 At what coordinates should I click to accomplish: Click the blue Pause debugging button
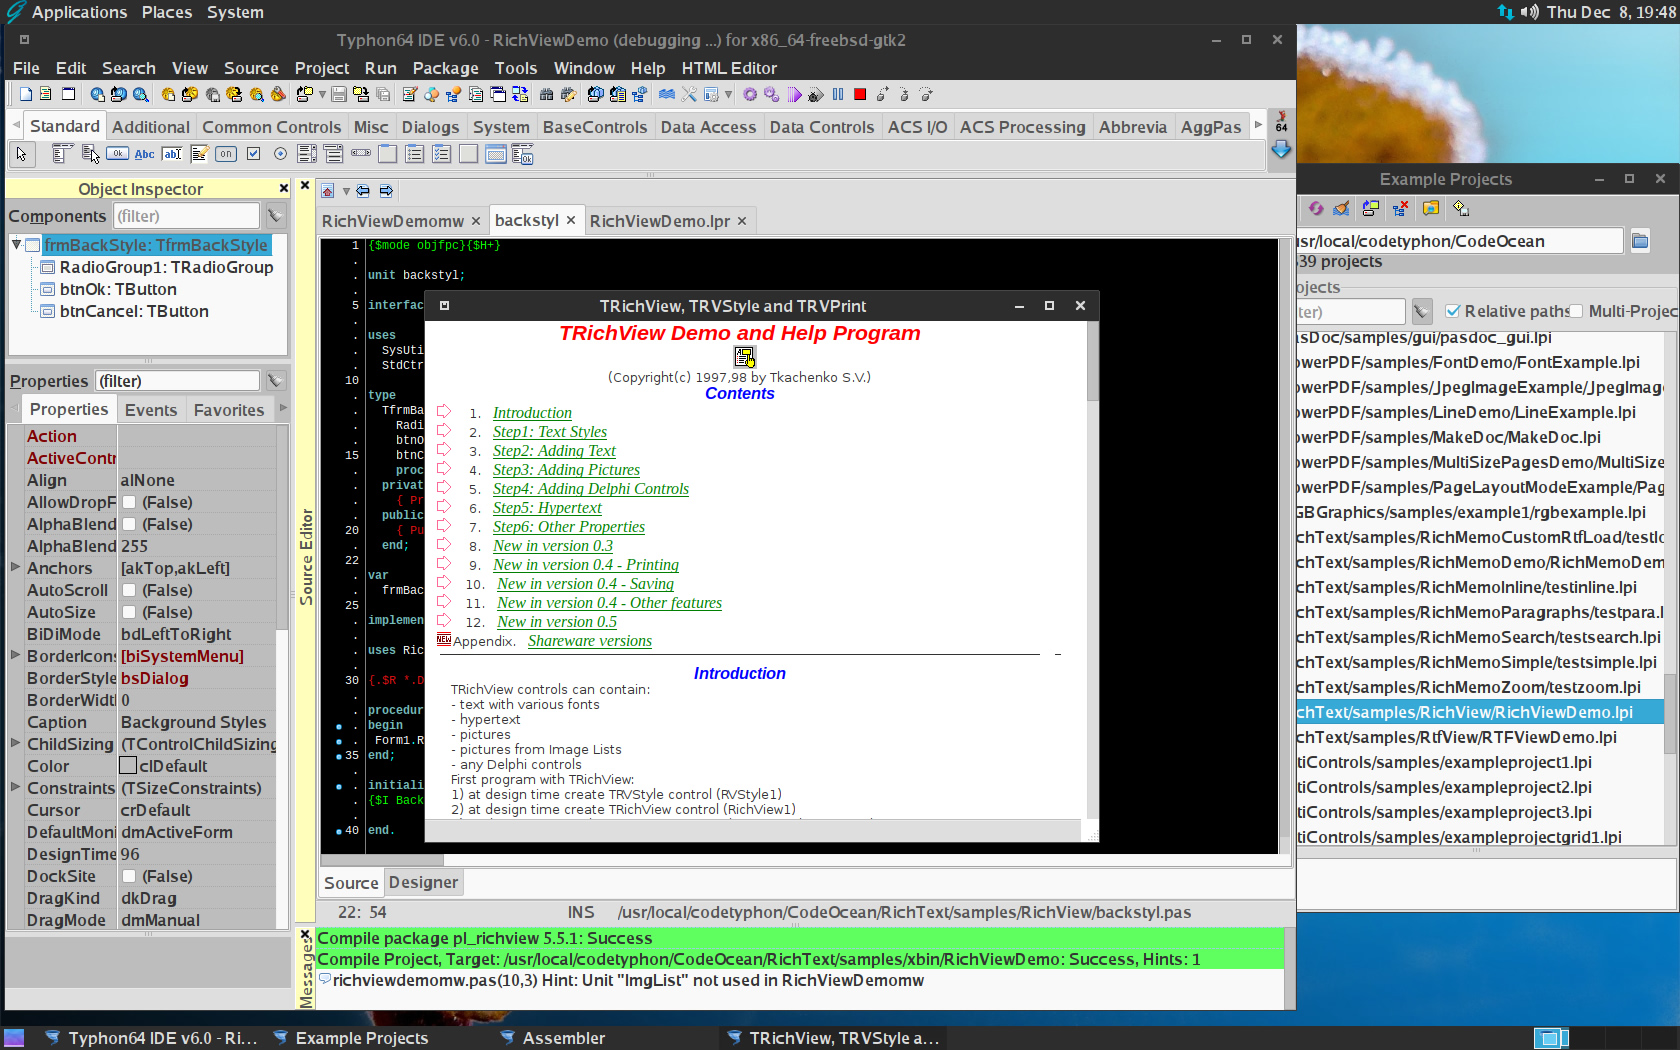838,94
